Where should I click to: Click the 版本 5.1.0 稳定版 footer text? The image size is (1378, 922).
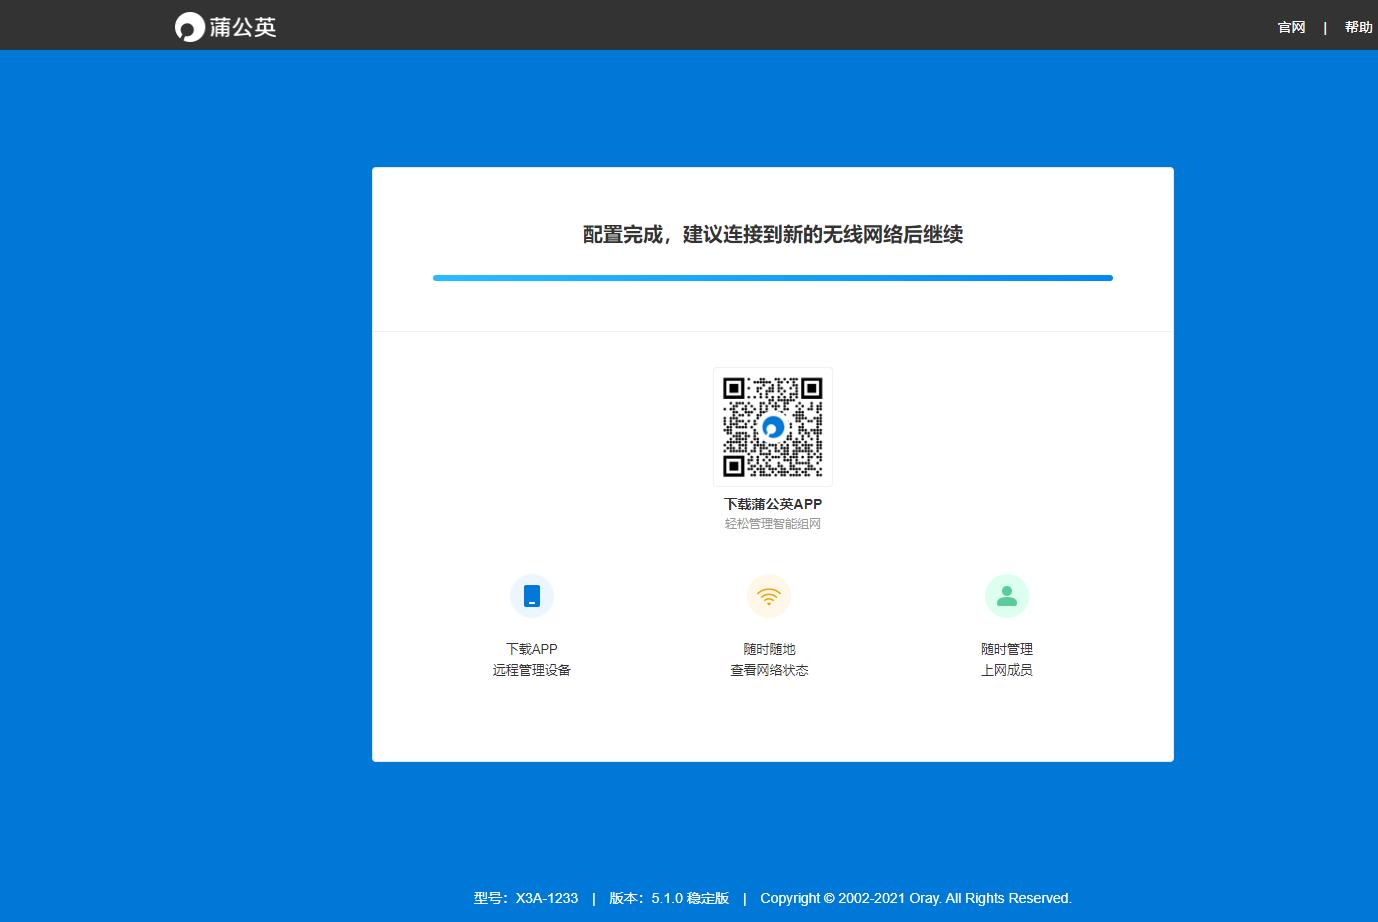[668, 898]
